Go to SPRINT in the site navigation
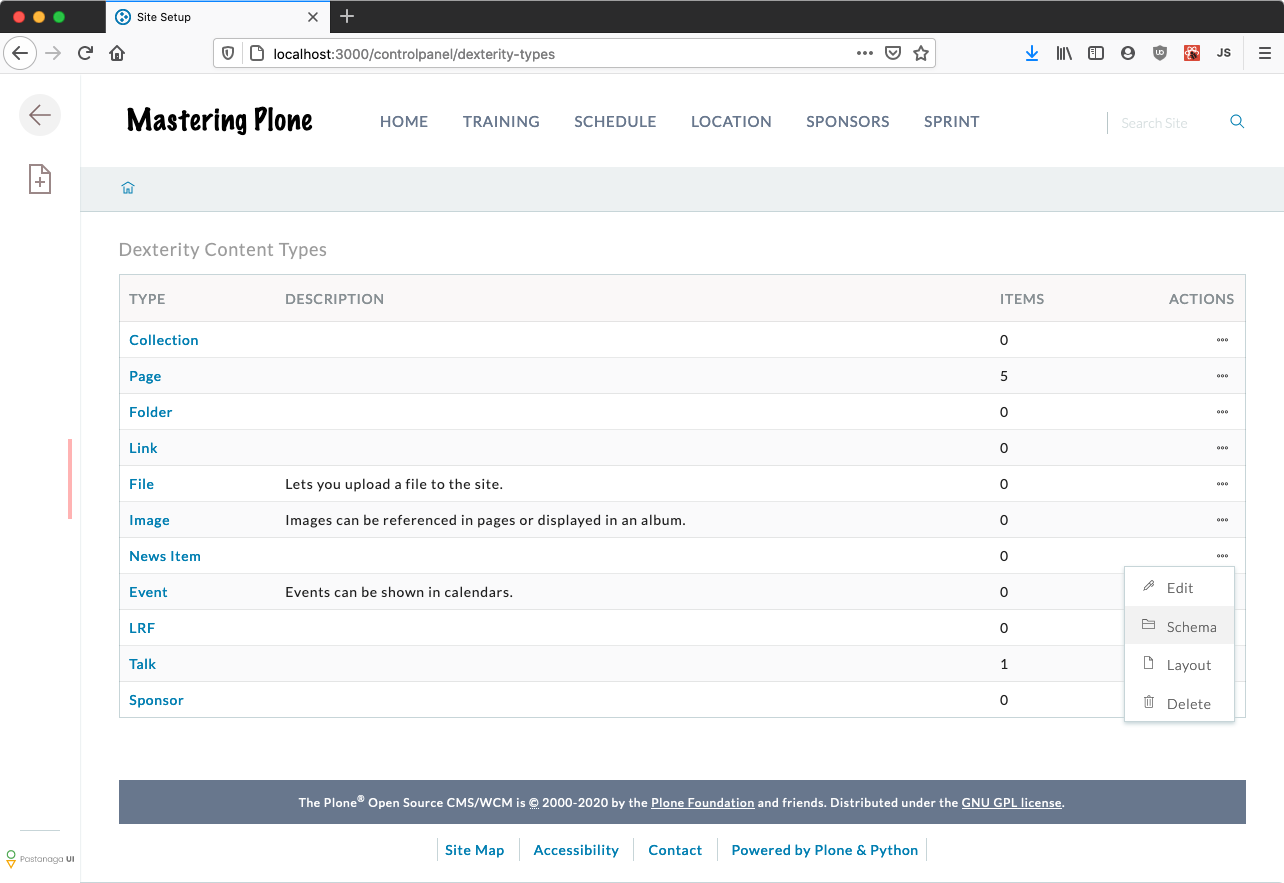The width and height of the screenshot is (1284, 883). tap(952, 122)
